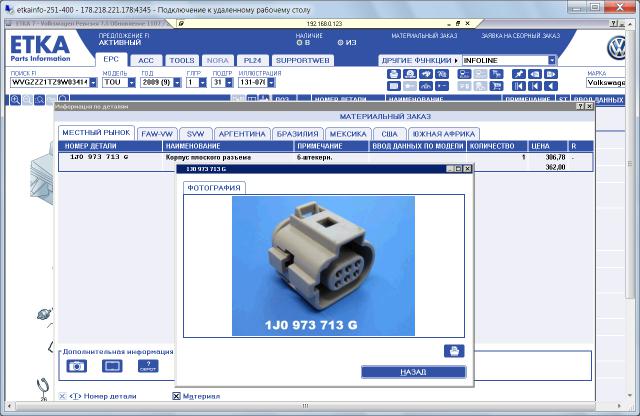Switch to the ACC tab
640x416 pixels.
pos(146,60)
